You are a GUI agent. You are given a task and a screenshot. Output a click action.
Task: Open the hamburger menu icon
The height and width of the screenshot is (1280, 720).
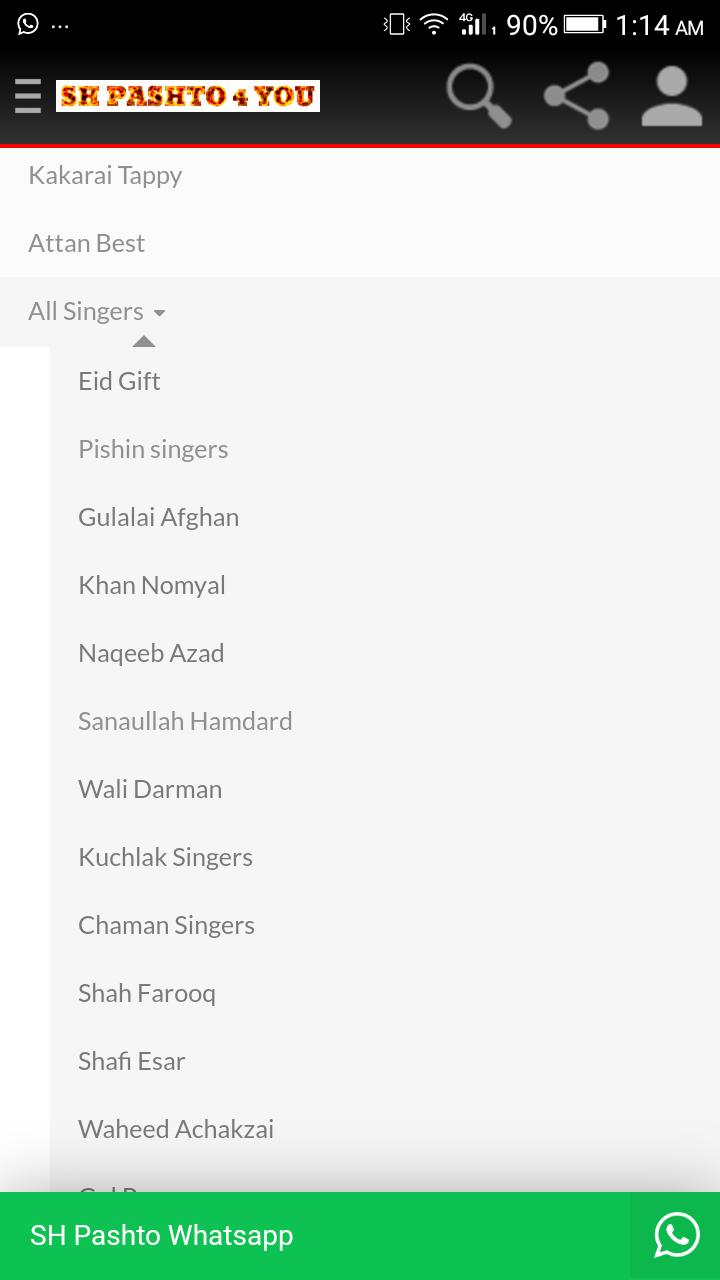28,96
